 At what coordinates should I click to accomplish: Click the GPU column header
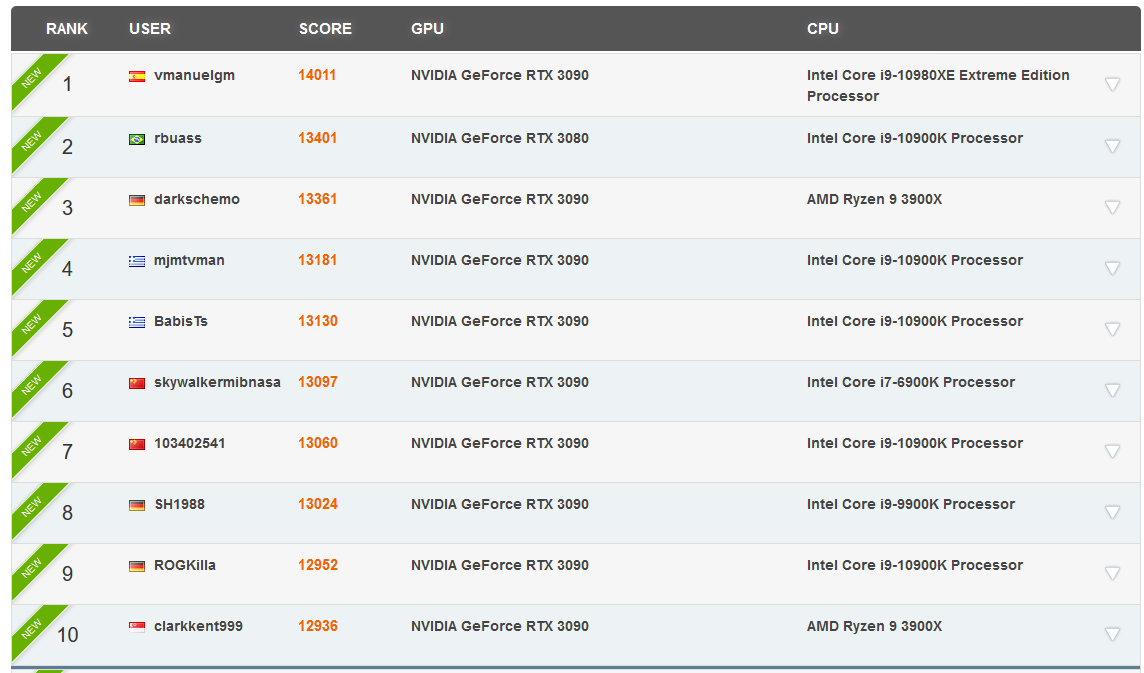(x=427, y=28)
